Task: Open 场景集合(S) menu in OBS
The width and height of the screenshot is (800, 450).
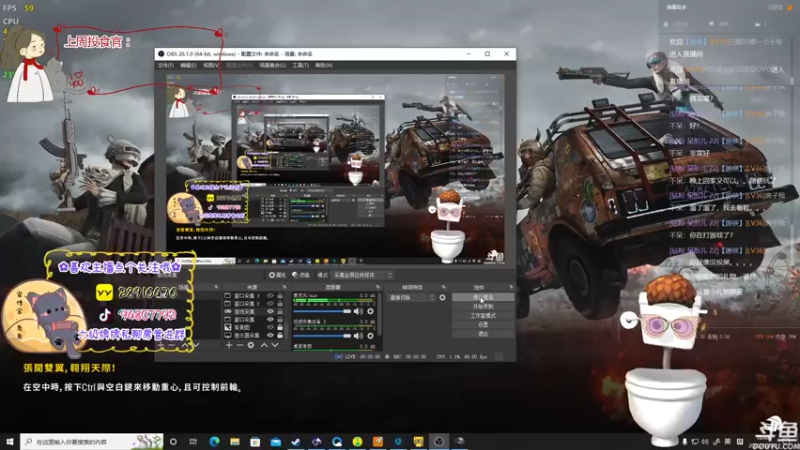Action: coord(272,65)
